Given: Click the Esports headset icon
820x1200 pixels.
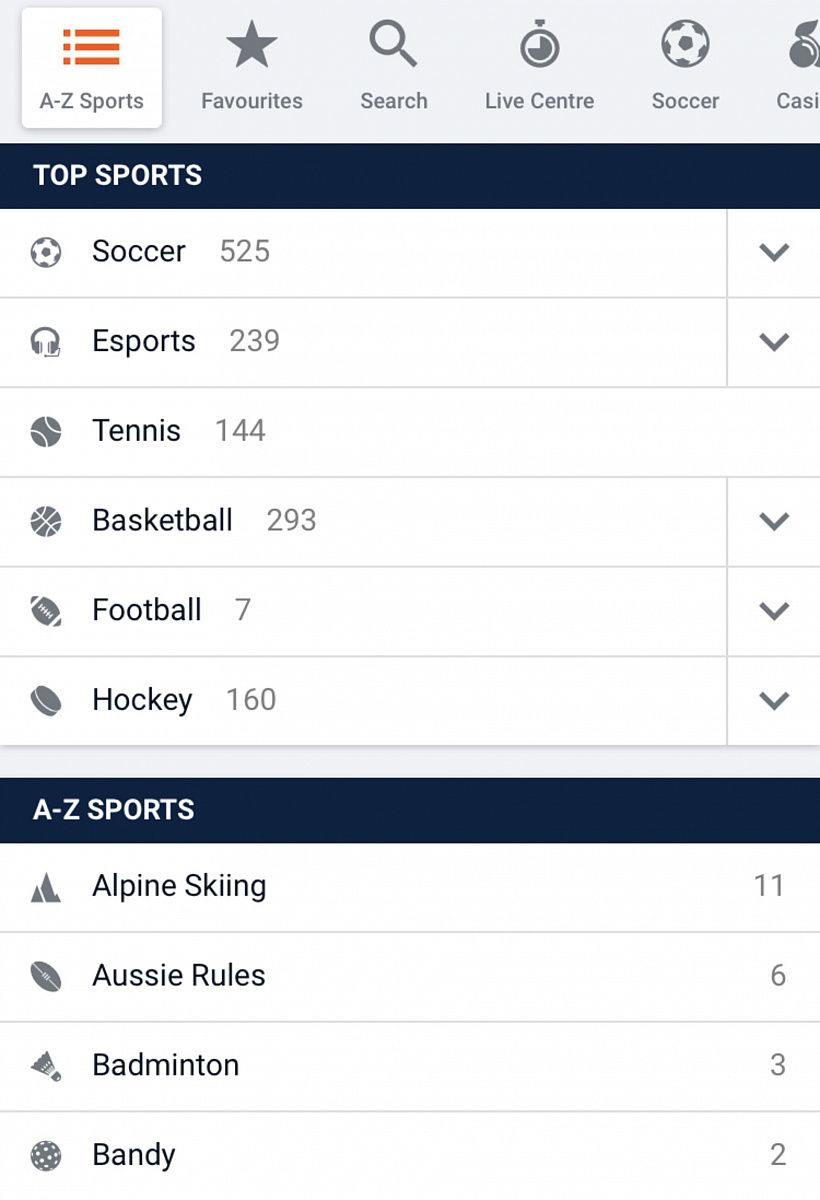Looking at the screenshot, I should coord(46,342).
